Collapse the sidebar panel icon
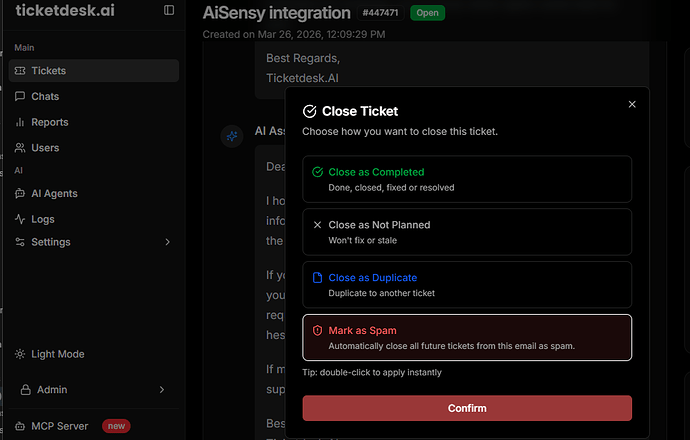 [169, 10]
